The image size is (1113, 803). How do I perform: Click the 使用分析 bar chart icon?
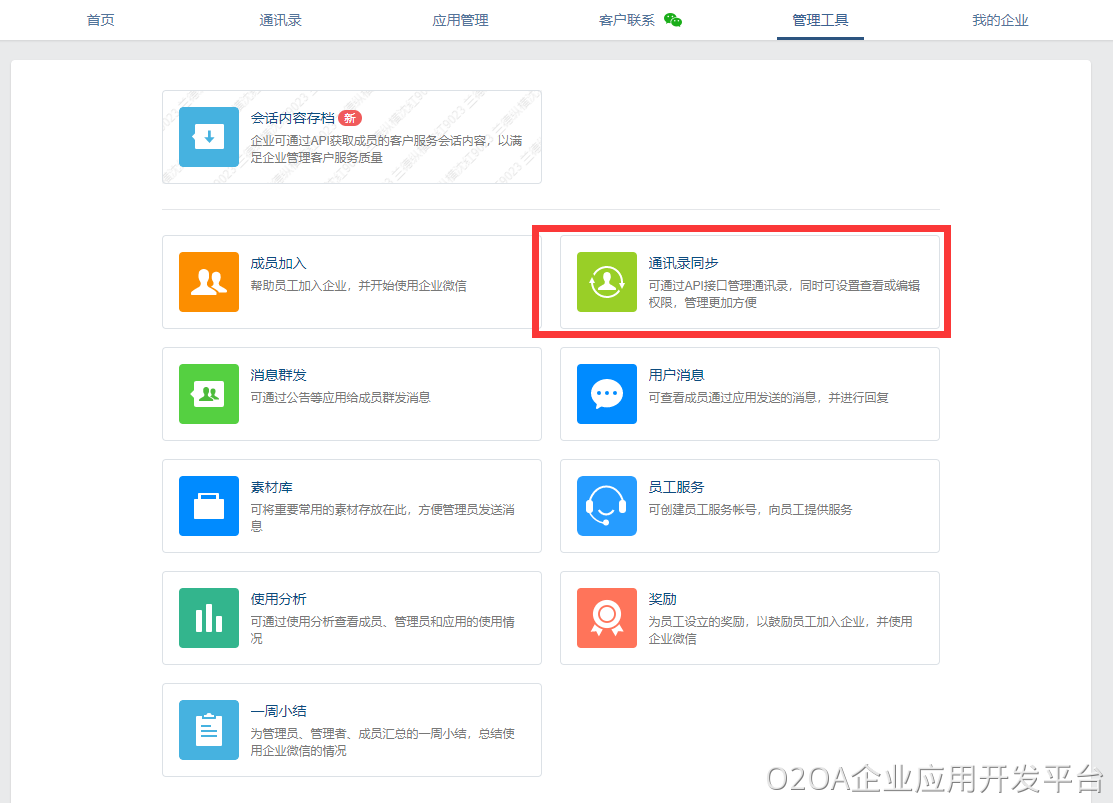[208, 618]
